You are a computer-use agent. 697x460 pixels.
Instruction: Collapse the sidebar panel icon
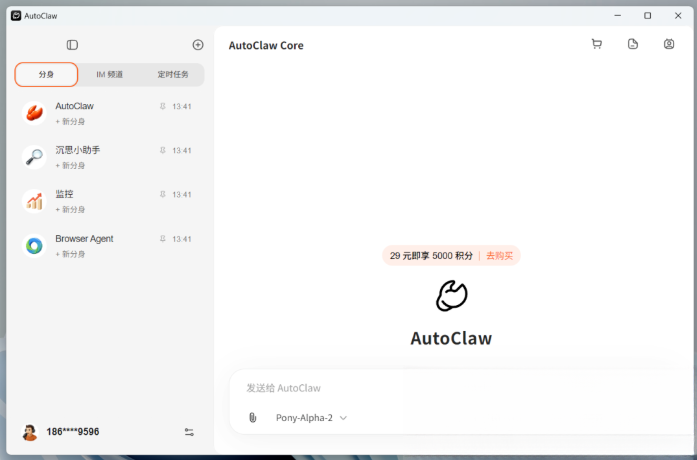72,45
